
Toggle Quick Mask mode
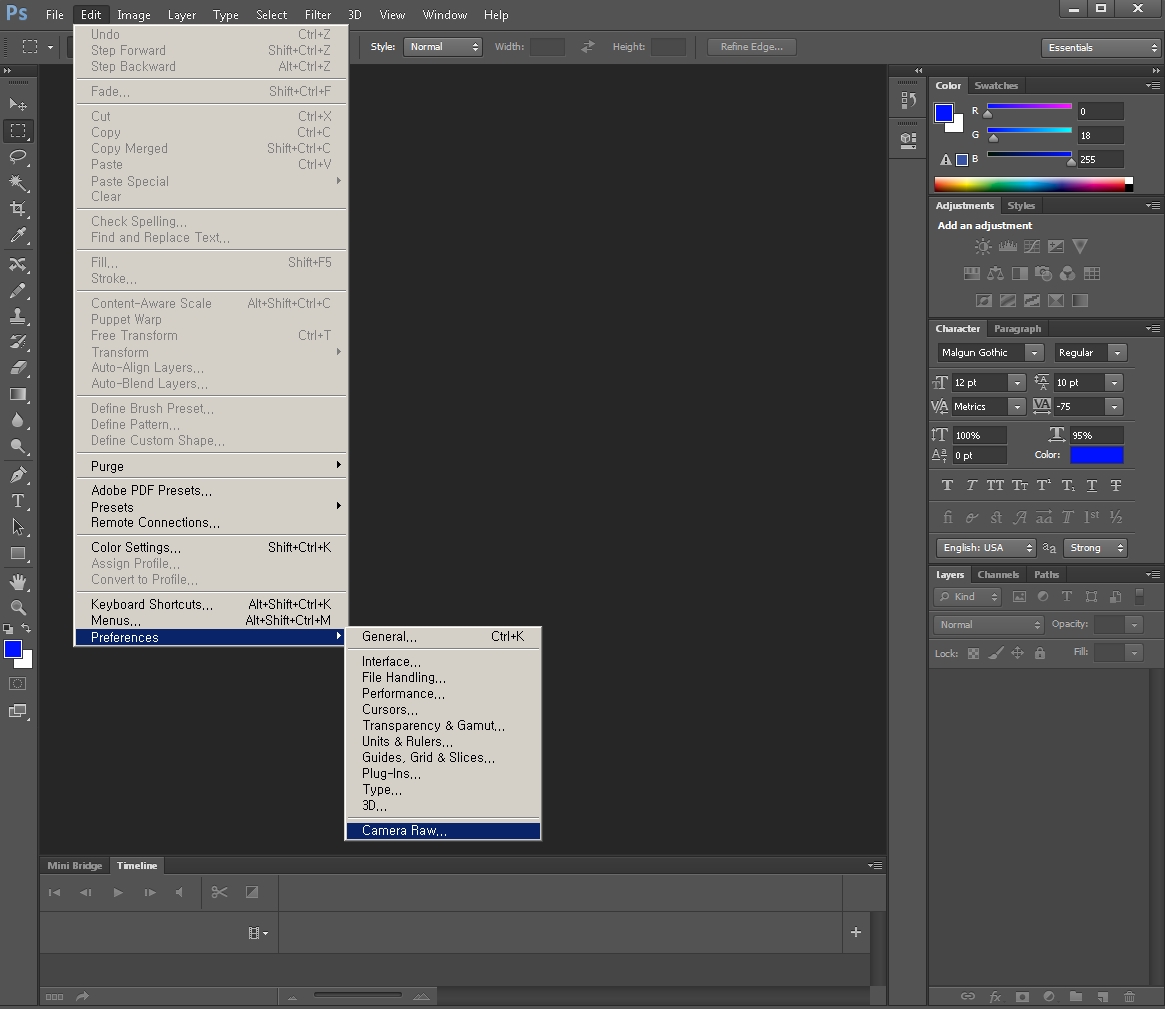pos(18,684)
